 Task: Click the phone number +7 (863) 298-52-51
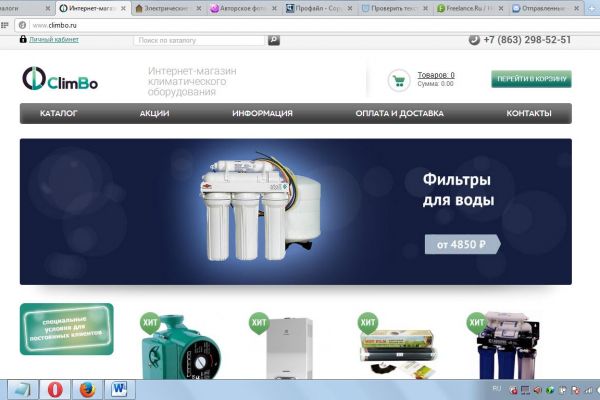pyautogui.click(x=527, y=40)
